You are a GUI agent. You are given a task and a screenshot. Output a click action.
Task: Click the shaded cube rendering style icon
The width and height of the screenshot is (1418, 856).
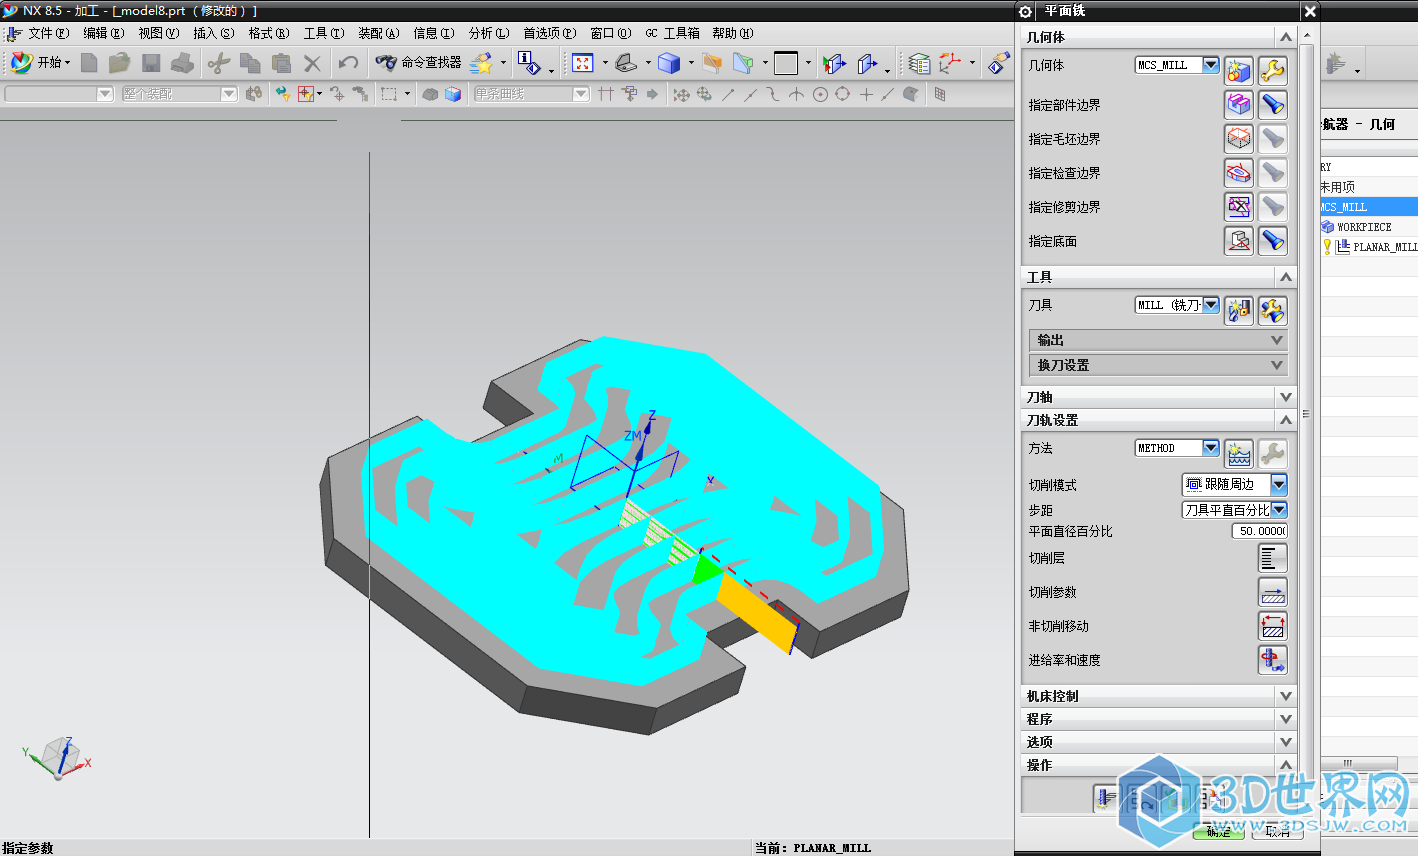click(x=669, y=63)
